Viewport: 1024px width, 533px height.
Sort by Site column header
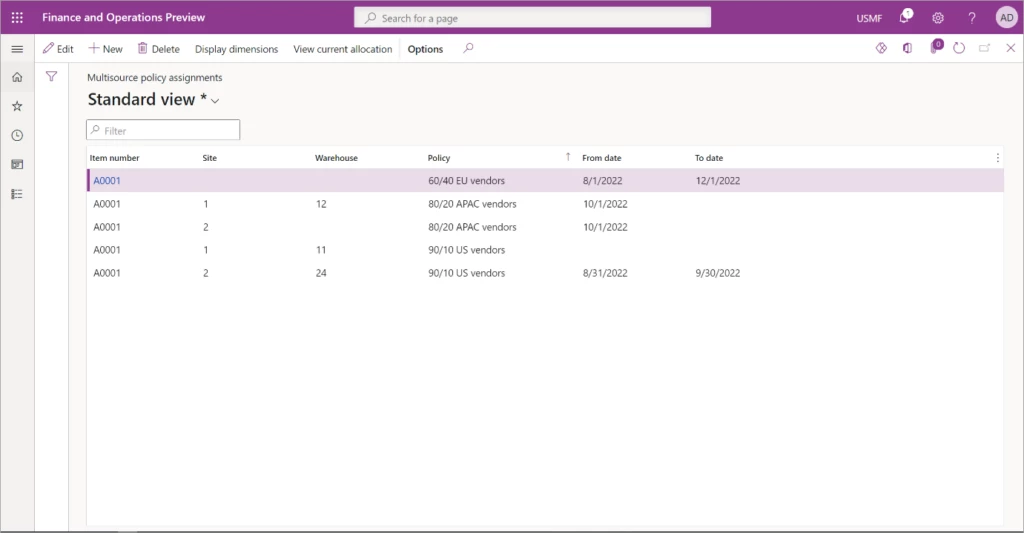[x=210, y=158]
